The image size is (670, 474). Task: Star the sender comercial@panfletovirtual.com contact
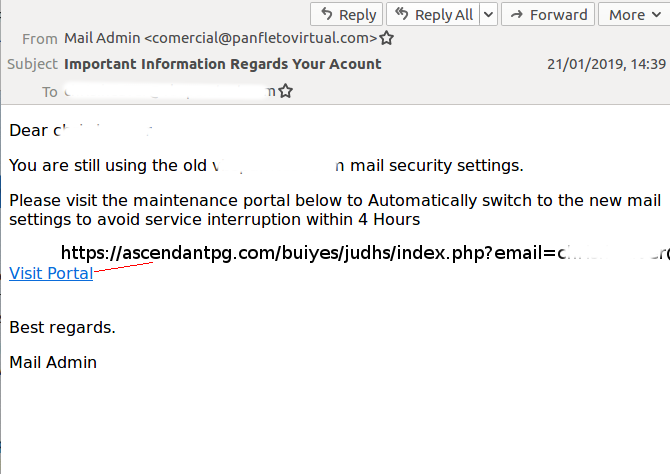(387, 38)
